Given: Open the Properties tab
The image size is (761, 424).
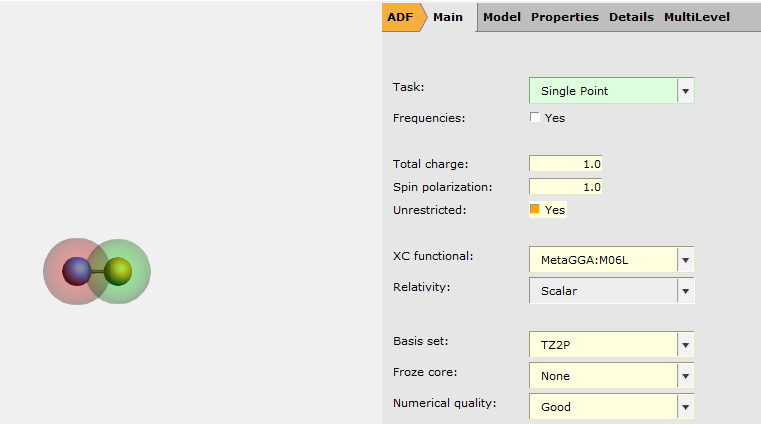Looking at the screenshot, I should click(564, 17).
